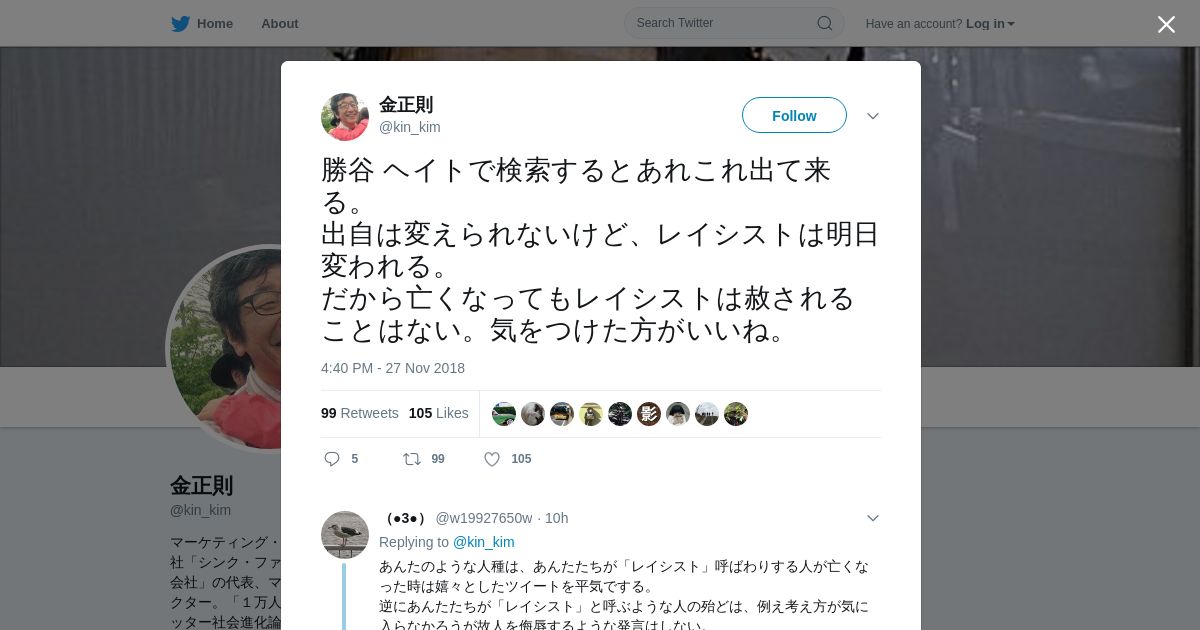Viewport: 1200px width, 630px height.
Task: Open the first liker's avatar in the row
Action: [504, 414]
